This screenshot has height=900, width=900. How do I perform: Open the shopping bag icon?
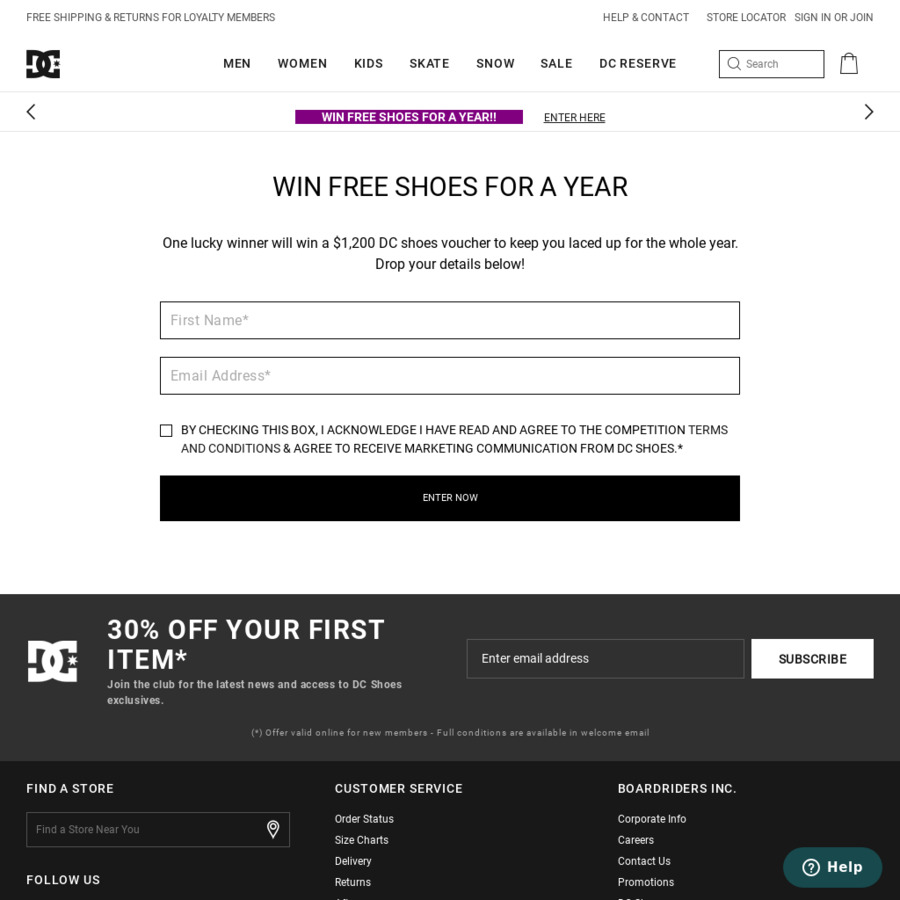(x=848, y=64)
